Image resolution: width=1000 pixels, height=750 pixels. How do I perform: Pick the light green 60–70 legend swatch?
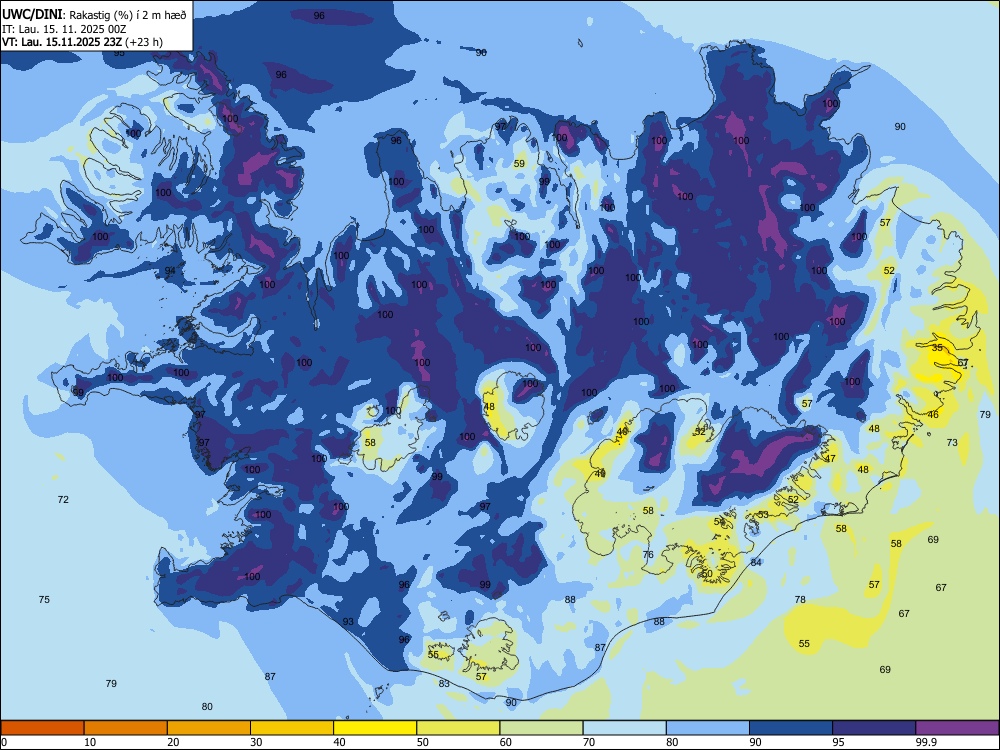pyautogui.click(x=541, y=728)
